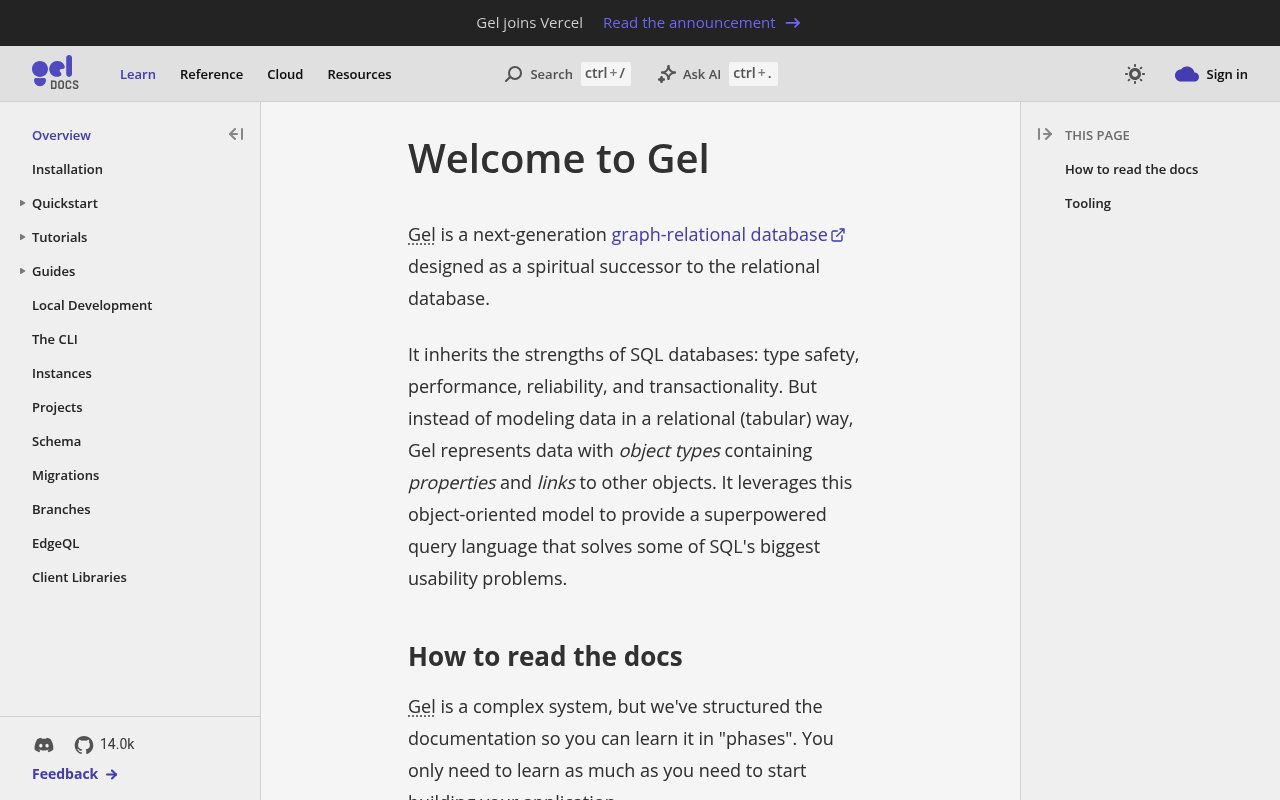Click the Ask AI button label
Image resolution: width=1280 pixels, height=800 pixels.
pyautogui.click(x=702, y=74)
